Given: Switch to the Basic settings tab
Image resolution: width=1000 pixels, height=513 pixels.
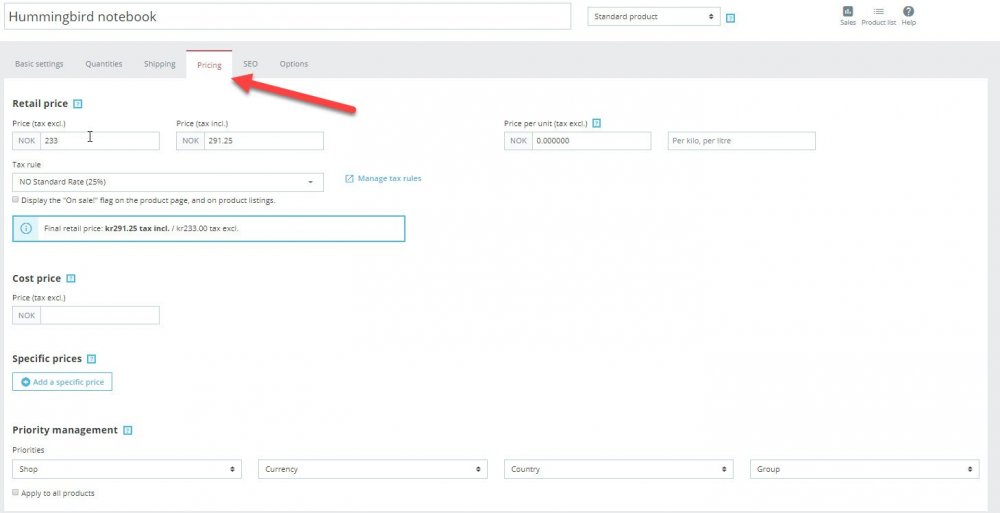Looking at the screenshot, I should (39, 64).
